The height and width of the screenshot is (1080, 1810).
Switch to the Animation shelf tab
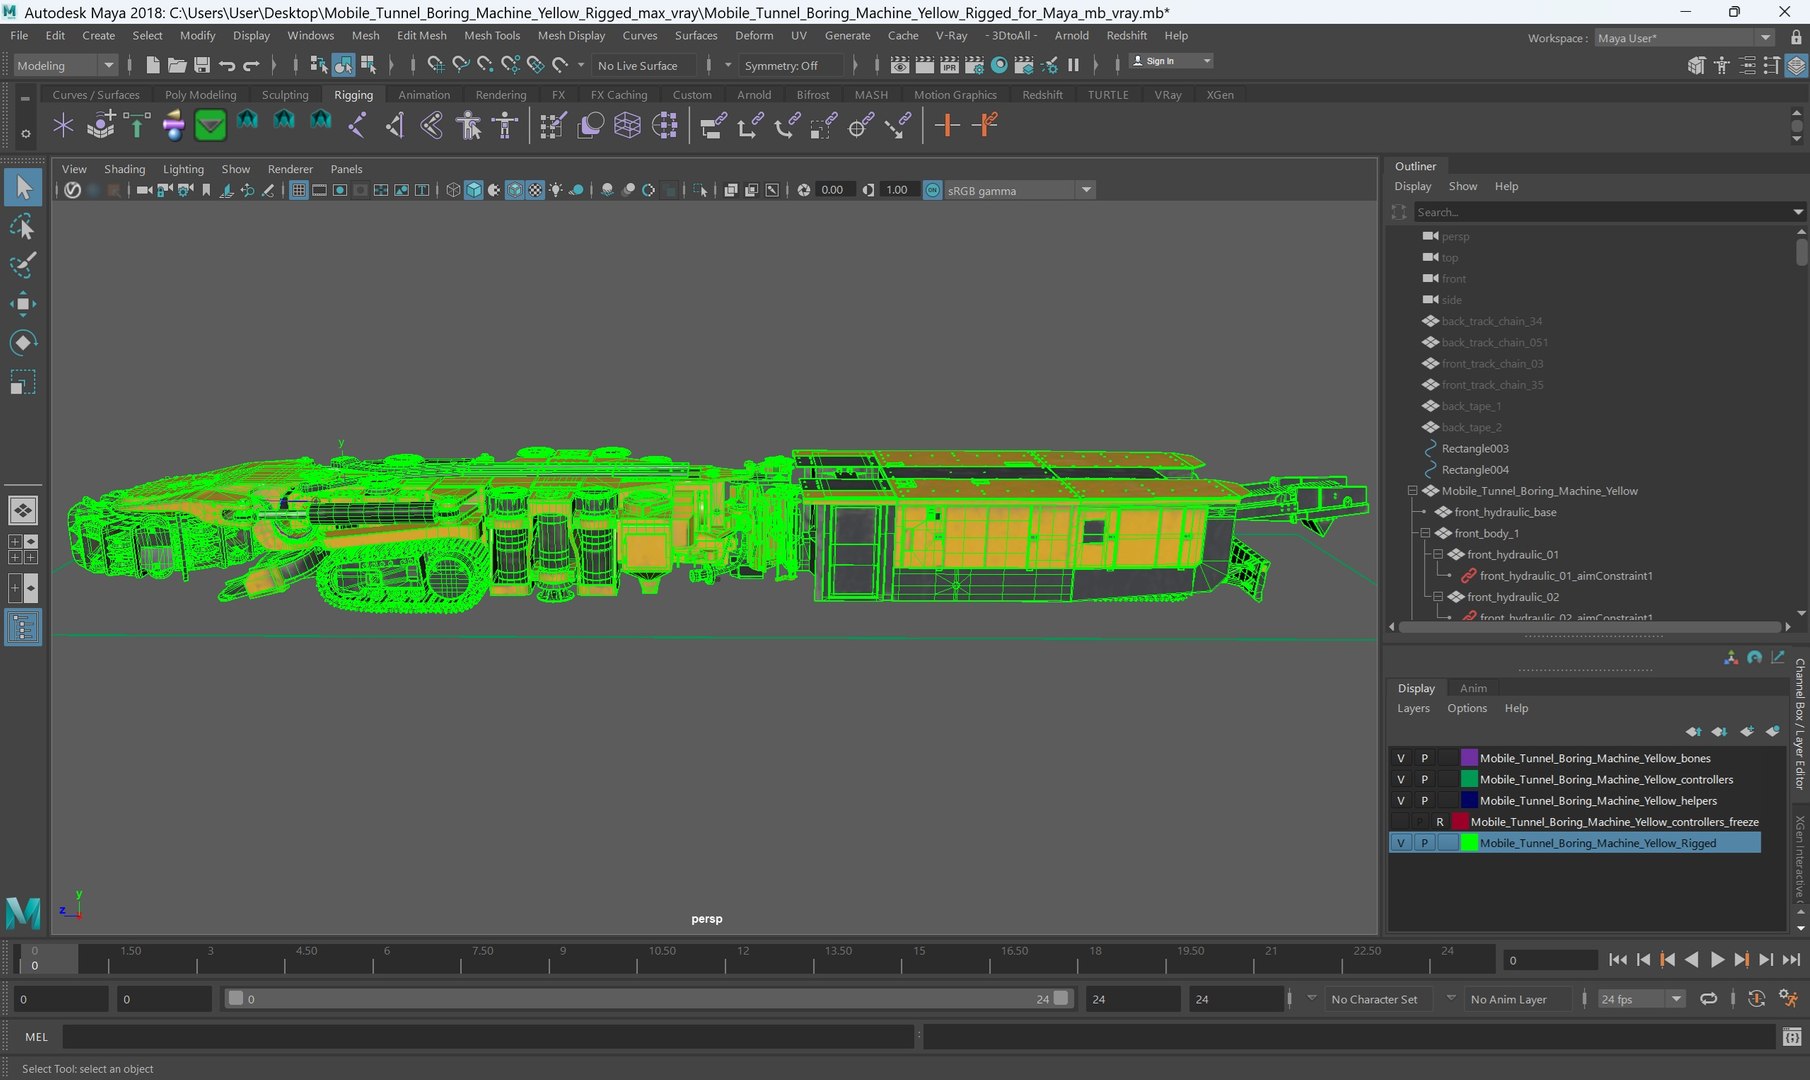point(424,95)
